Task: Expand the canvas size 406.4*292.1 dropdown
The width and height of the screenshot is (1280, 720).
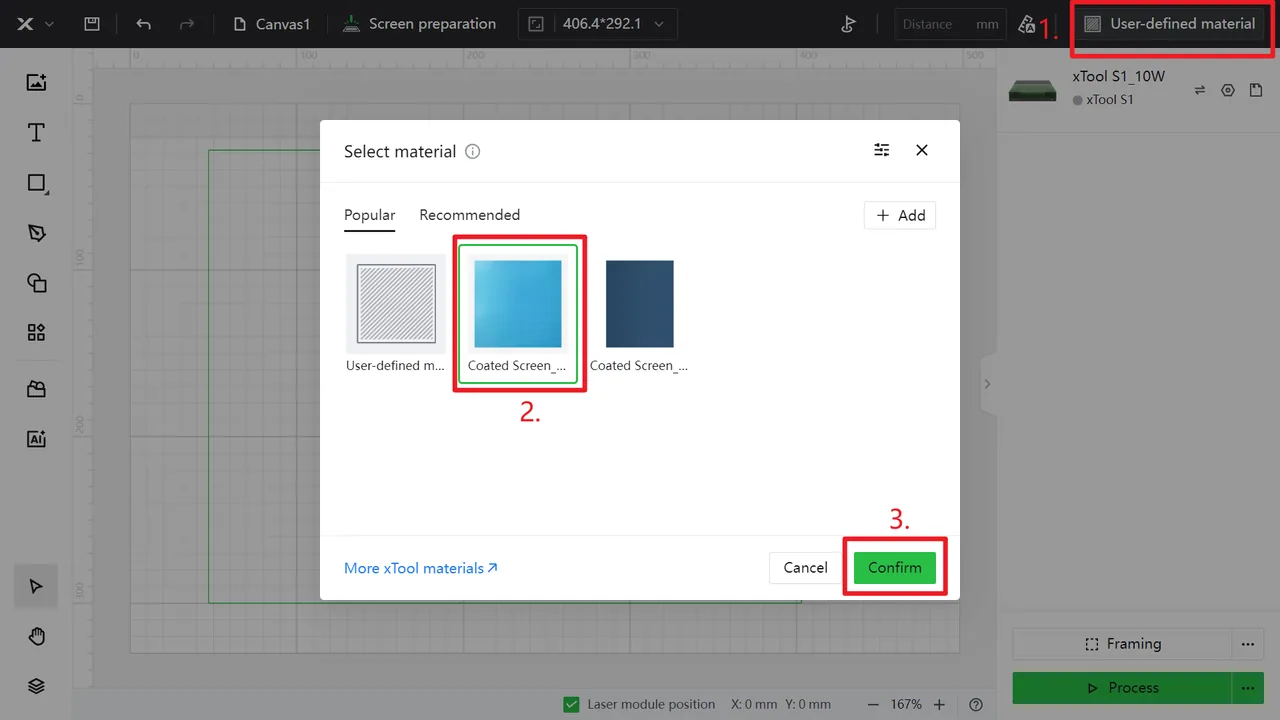Action: pyautogui.click(x=597, y=24)
